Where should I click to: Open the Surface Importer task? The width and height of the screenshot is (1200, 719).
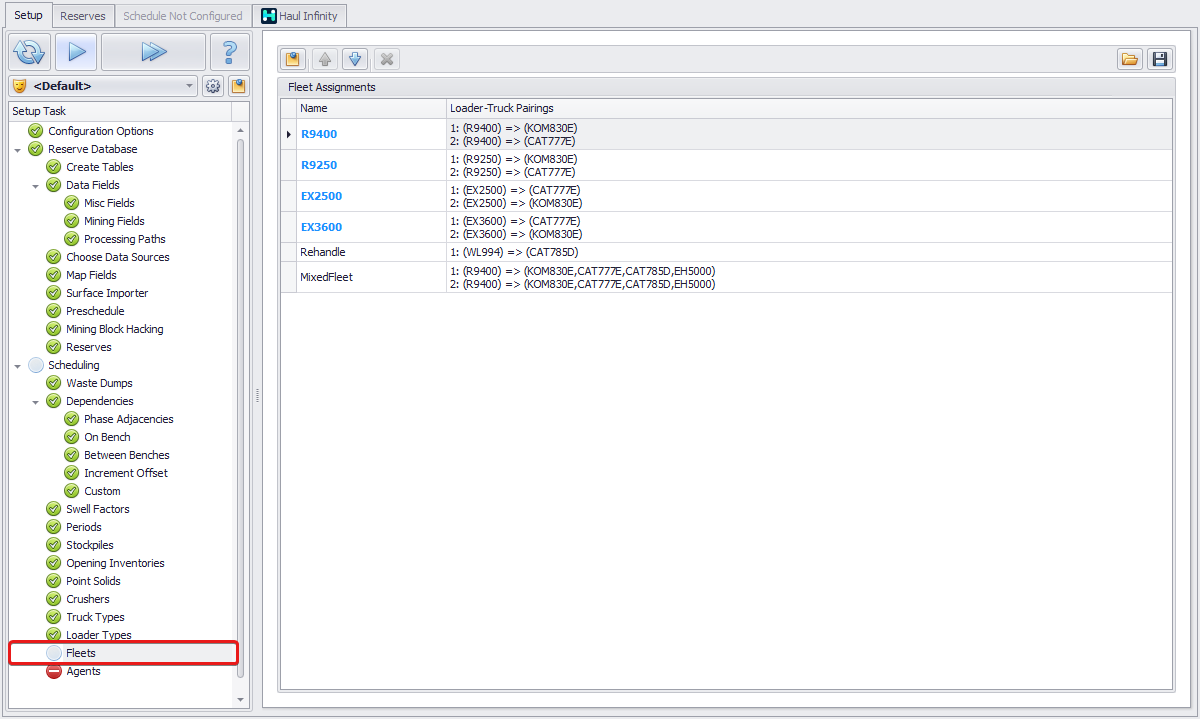pos(107,293)
